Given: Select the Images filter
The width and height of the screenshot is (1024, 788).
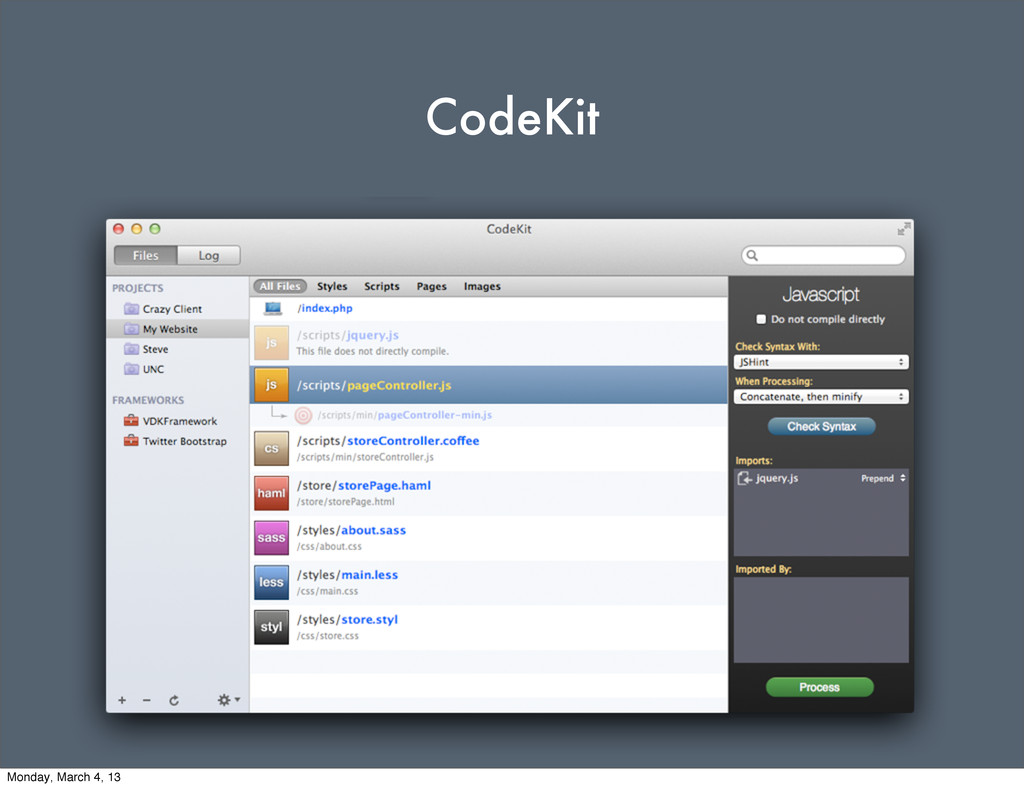Looking at the screenshot, I should tap(483, 286).
